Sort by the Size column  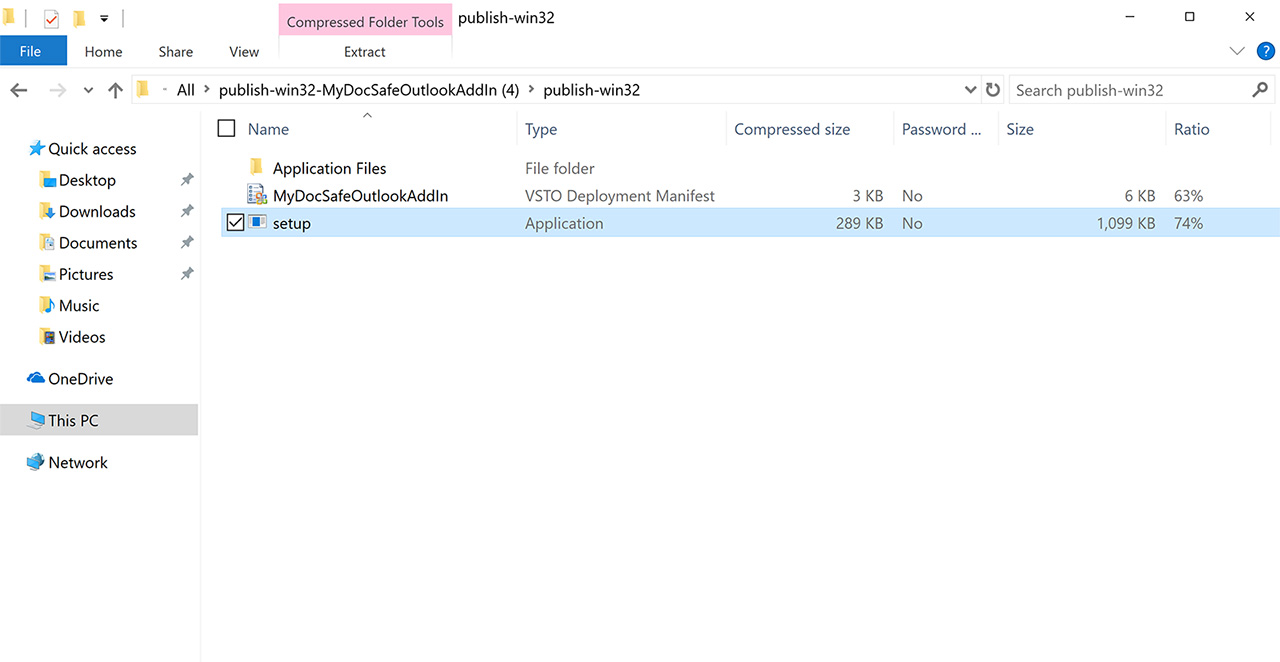click(x=1020, y=129)
